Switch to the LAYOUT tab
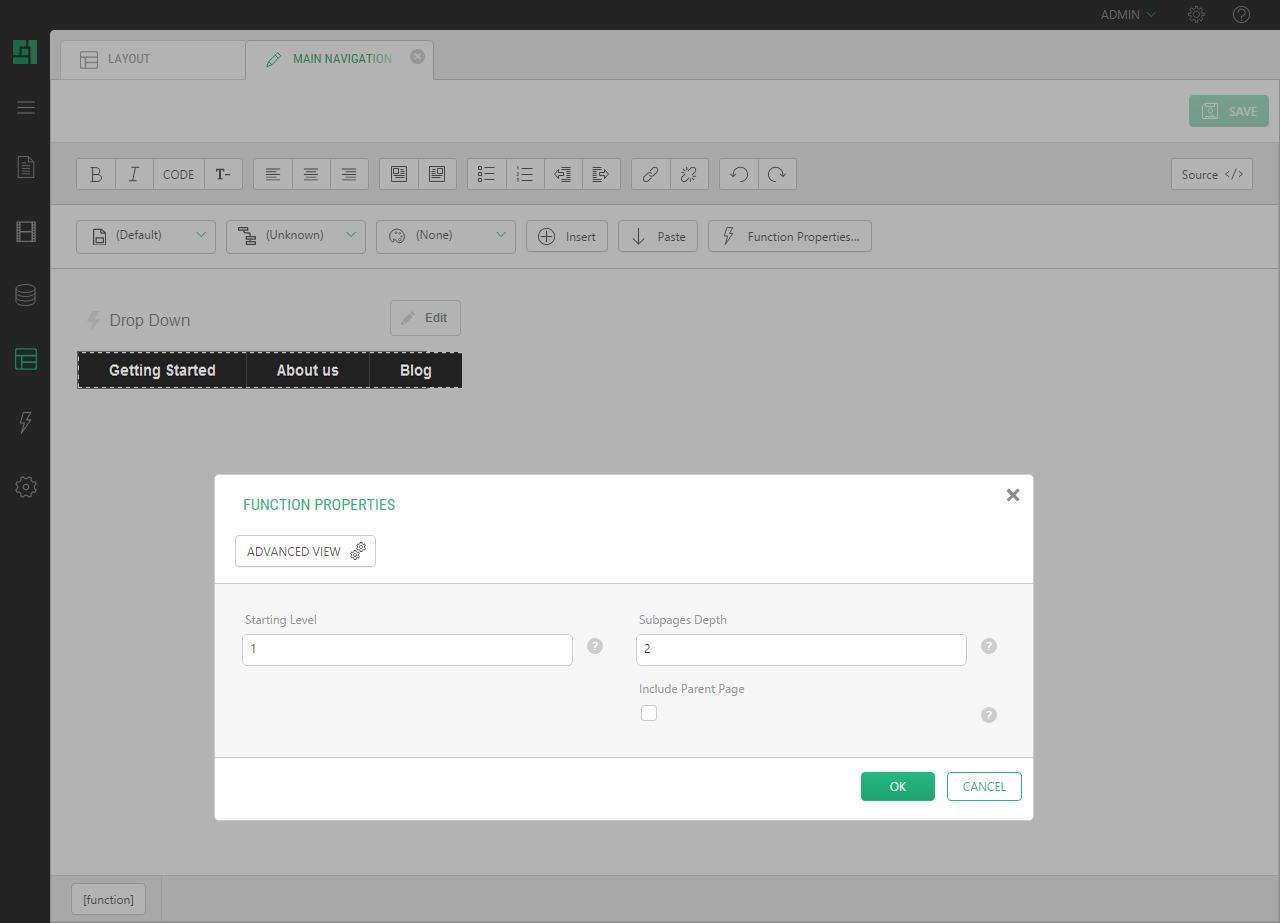 point(129,59)
